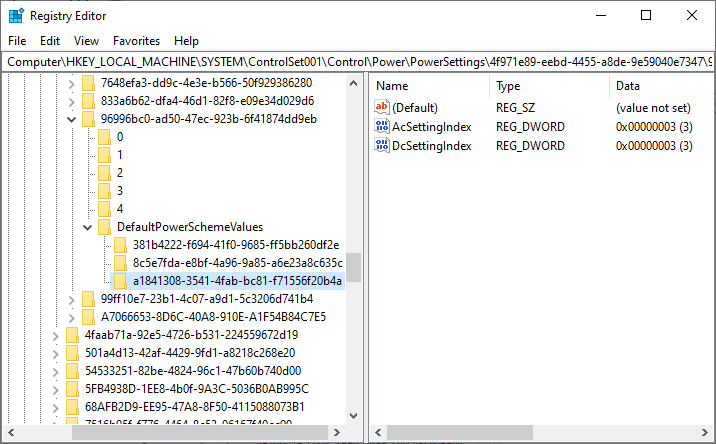
Task: Click the folder icon of 381b4222-f694-41f0-9685-ff5bb260df2e
Action: 121,245
